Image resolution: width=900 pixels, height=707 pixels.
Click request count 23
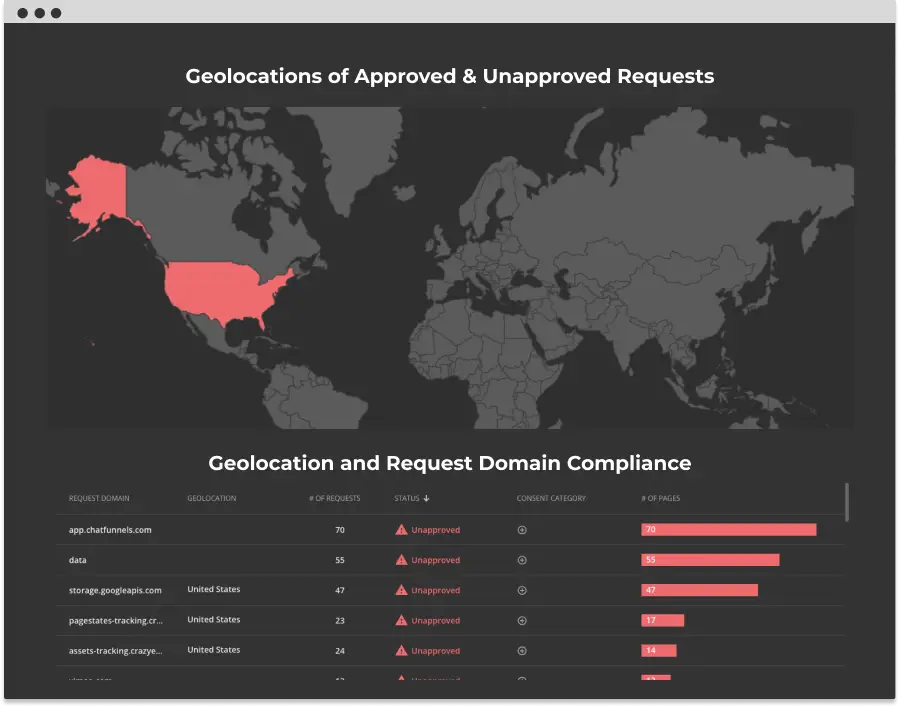click(x=340, y=620)
